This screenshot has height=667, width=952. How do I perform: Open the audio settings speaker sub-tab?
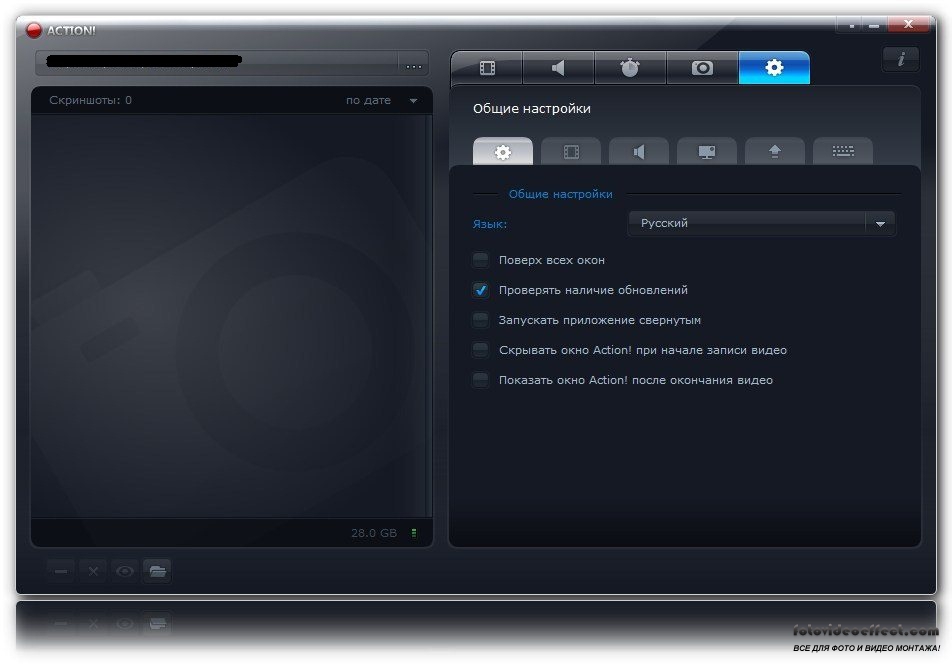coord(639,151)
